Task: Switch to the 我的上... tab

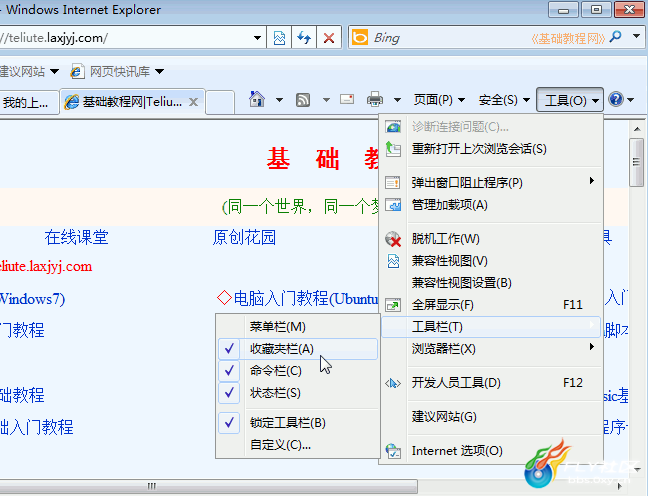Action: click(x=29, y=102)
